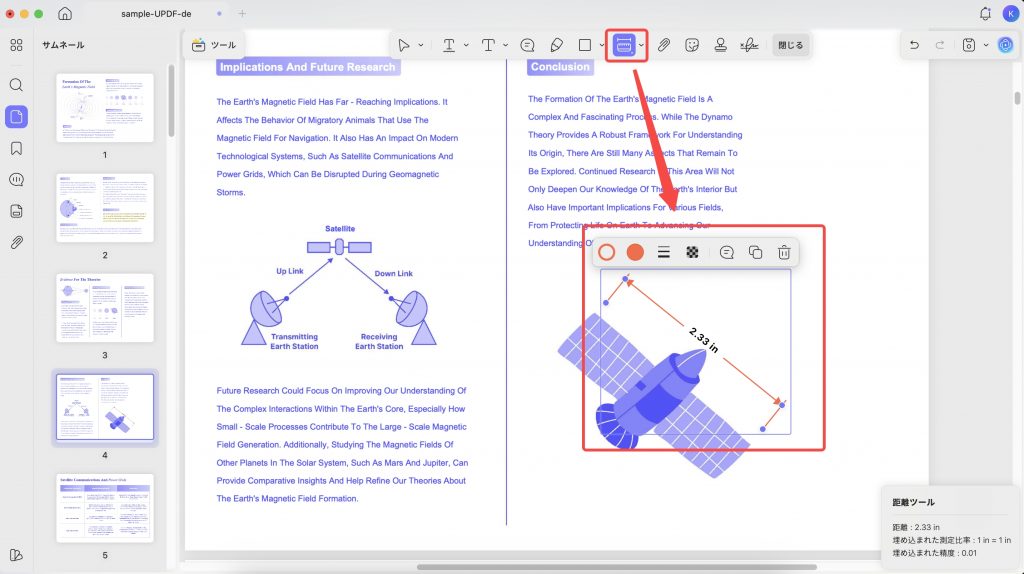Screen dimensions: 1024x574
Task: Copy the measurement annotation
Action: [x=756, y=253]
